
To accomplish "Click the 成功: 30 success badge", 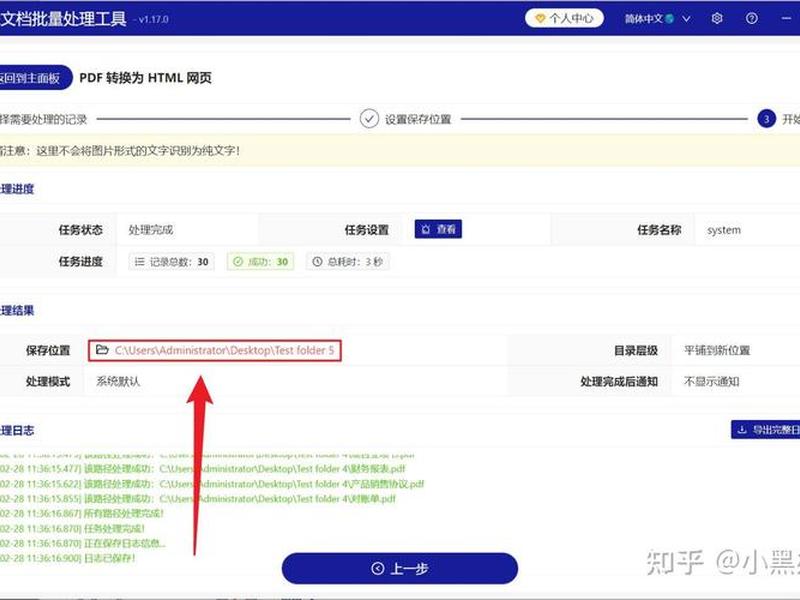I will (x=261, y=261).
